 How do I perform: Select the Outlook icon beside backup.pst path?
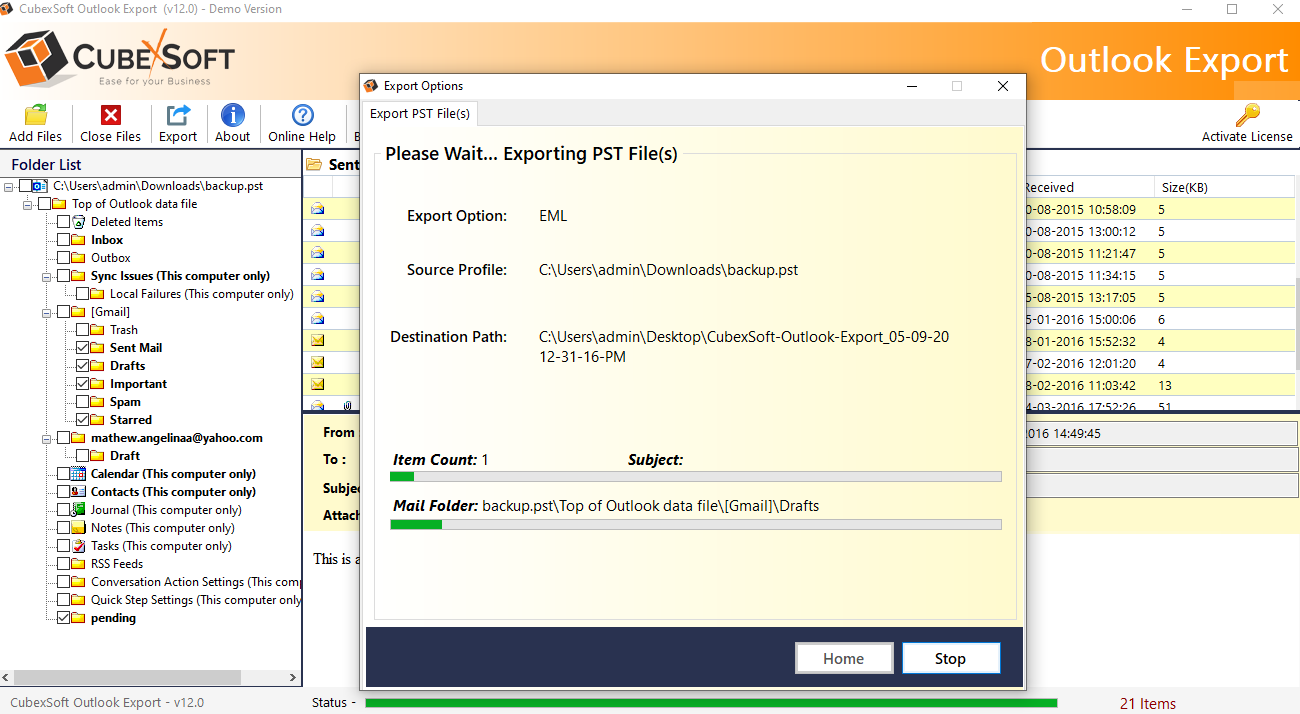pyautogui.click(x=40, y=186)
